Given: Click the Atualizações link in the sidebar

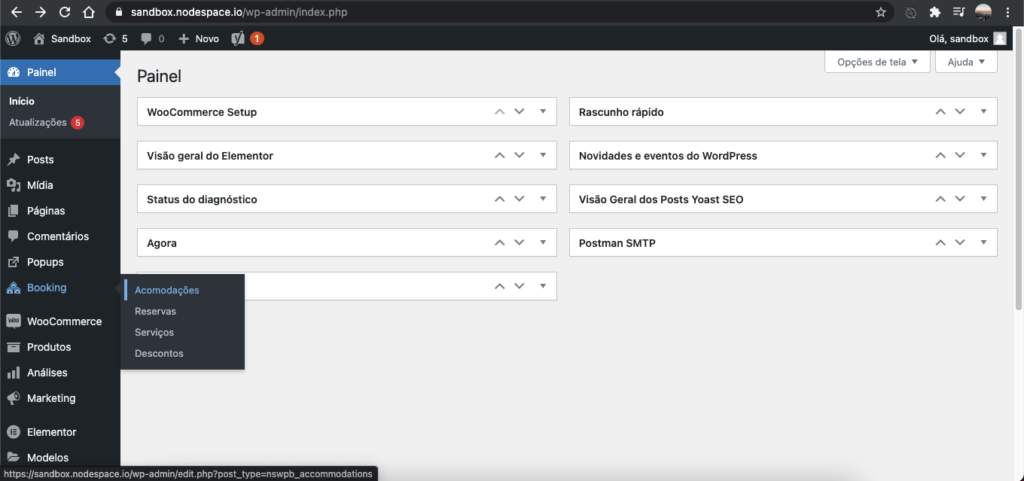Looking at the screenshot, I should tap(38, 123).
